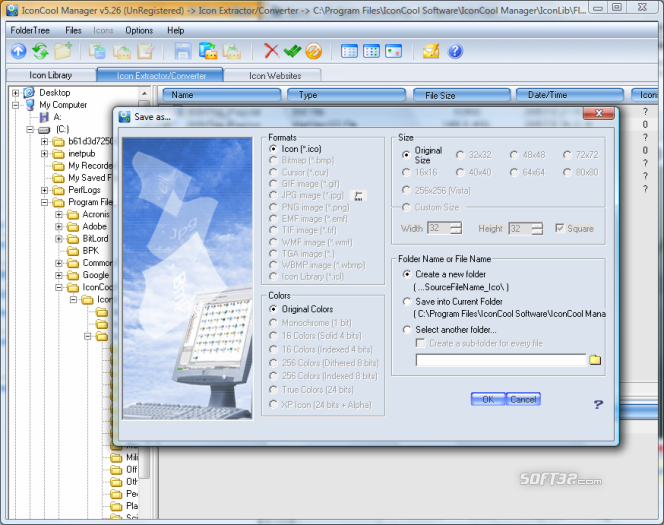
Task: Create new folder from main toolbar
Action: pyautogui.click(x=63, y=51)
